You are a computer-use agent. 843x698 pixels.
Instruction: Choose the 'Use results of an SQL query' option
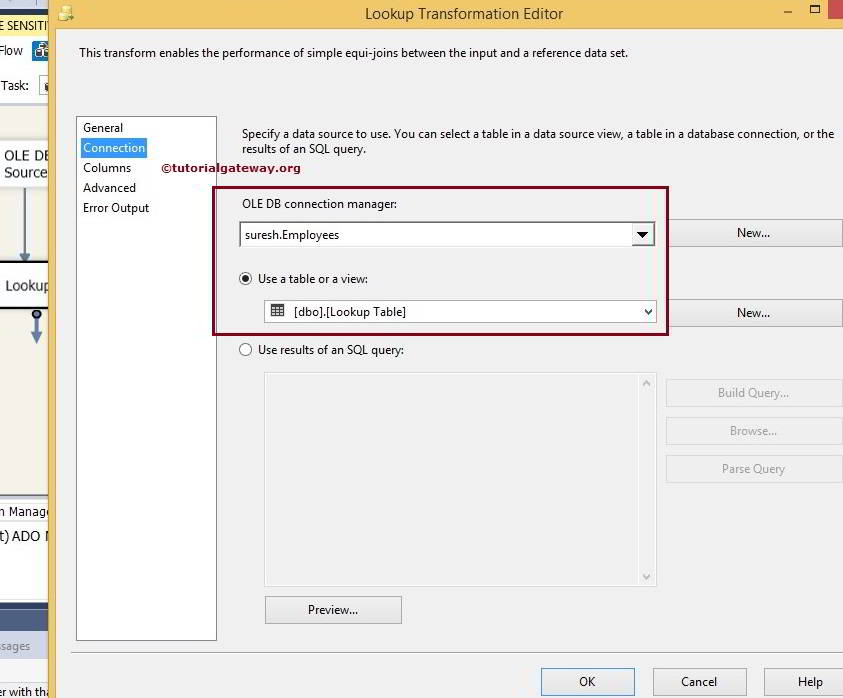[245, 349]
